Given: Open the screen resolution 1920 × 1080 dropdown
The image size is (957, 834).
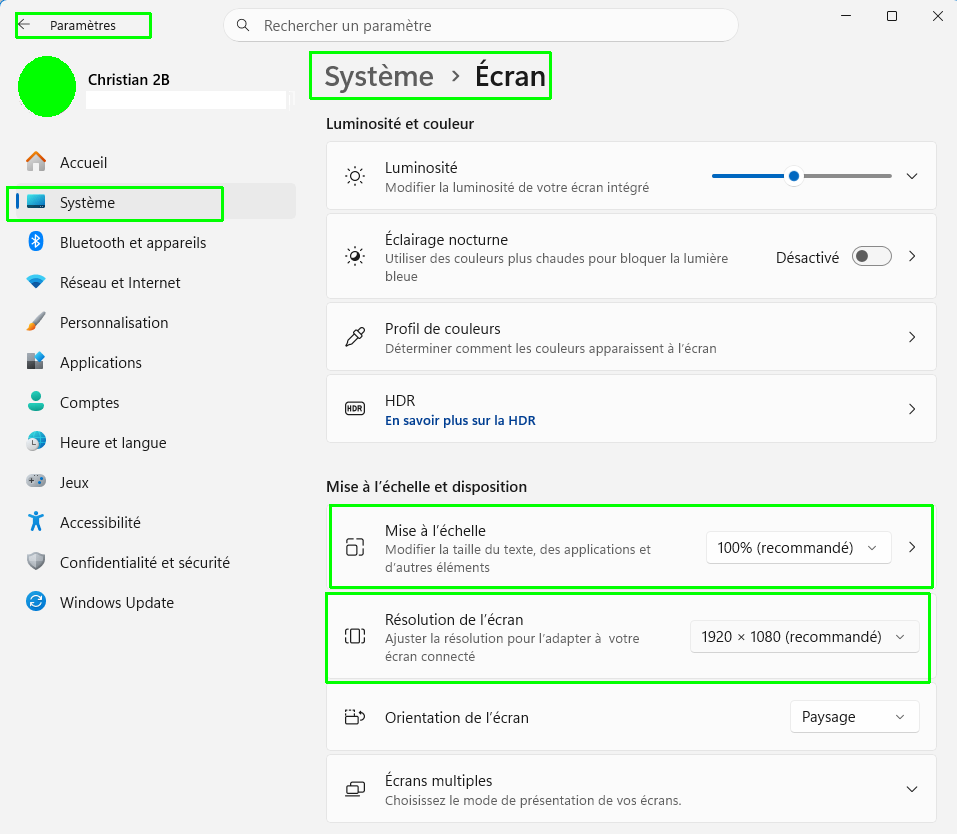Looking at the screenshot, I should [804, 637].
